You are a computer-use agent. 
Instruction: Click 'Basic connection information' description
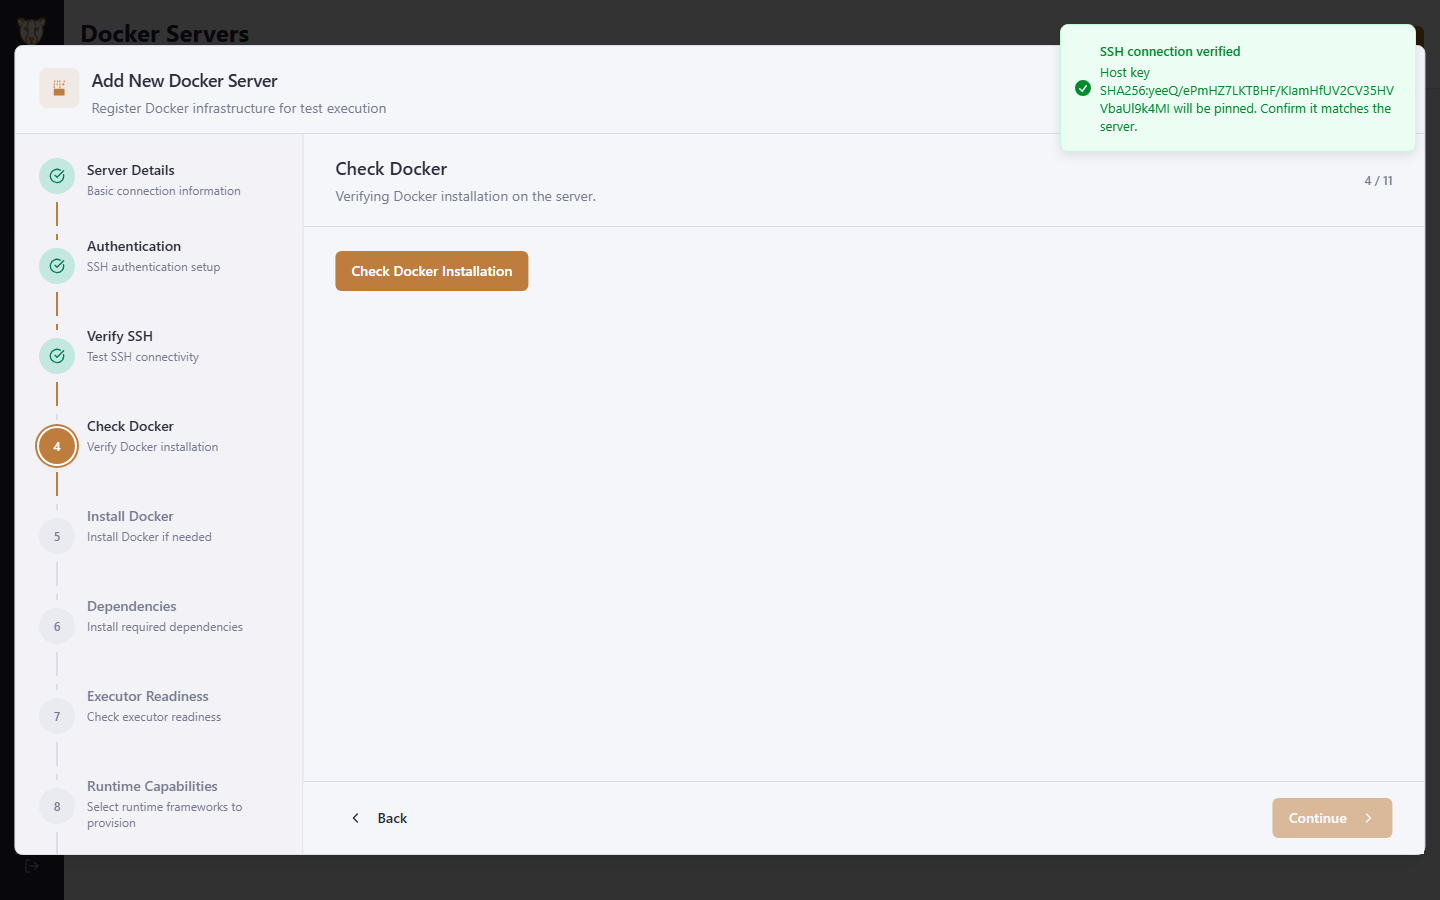(164, 191)
